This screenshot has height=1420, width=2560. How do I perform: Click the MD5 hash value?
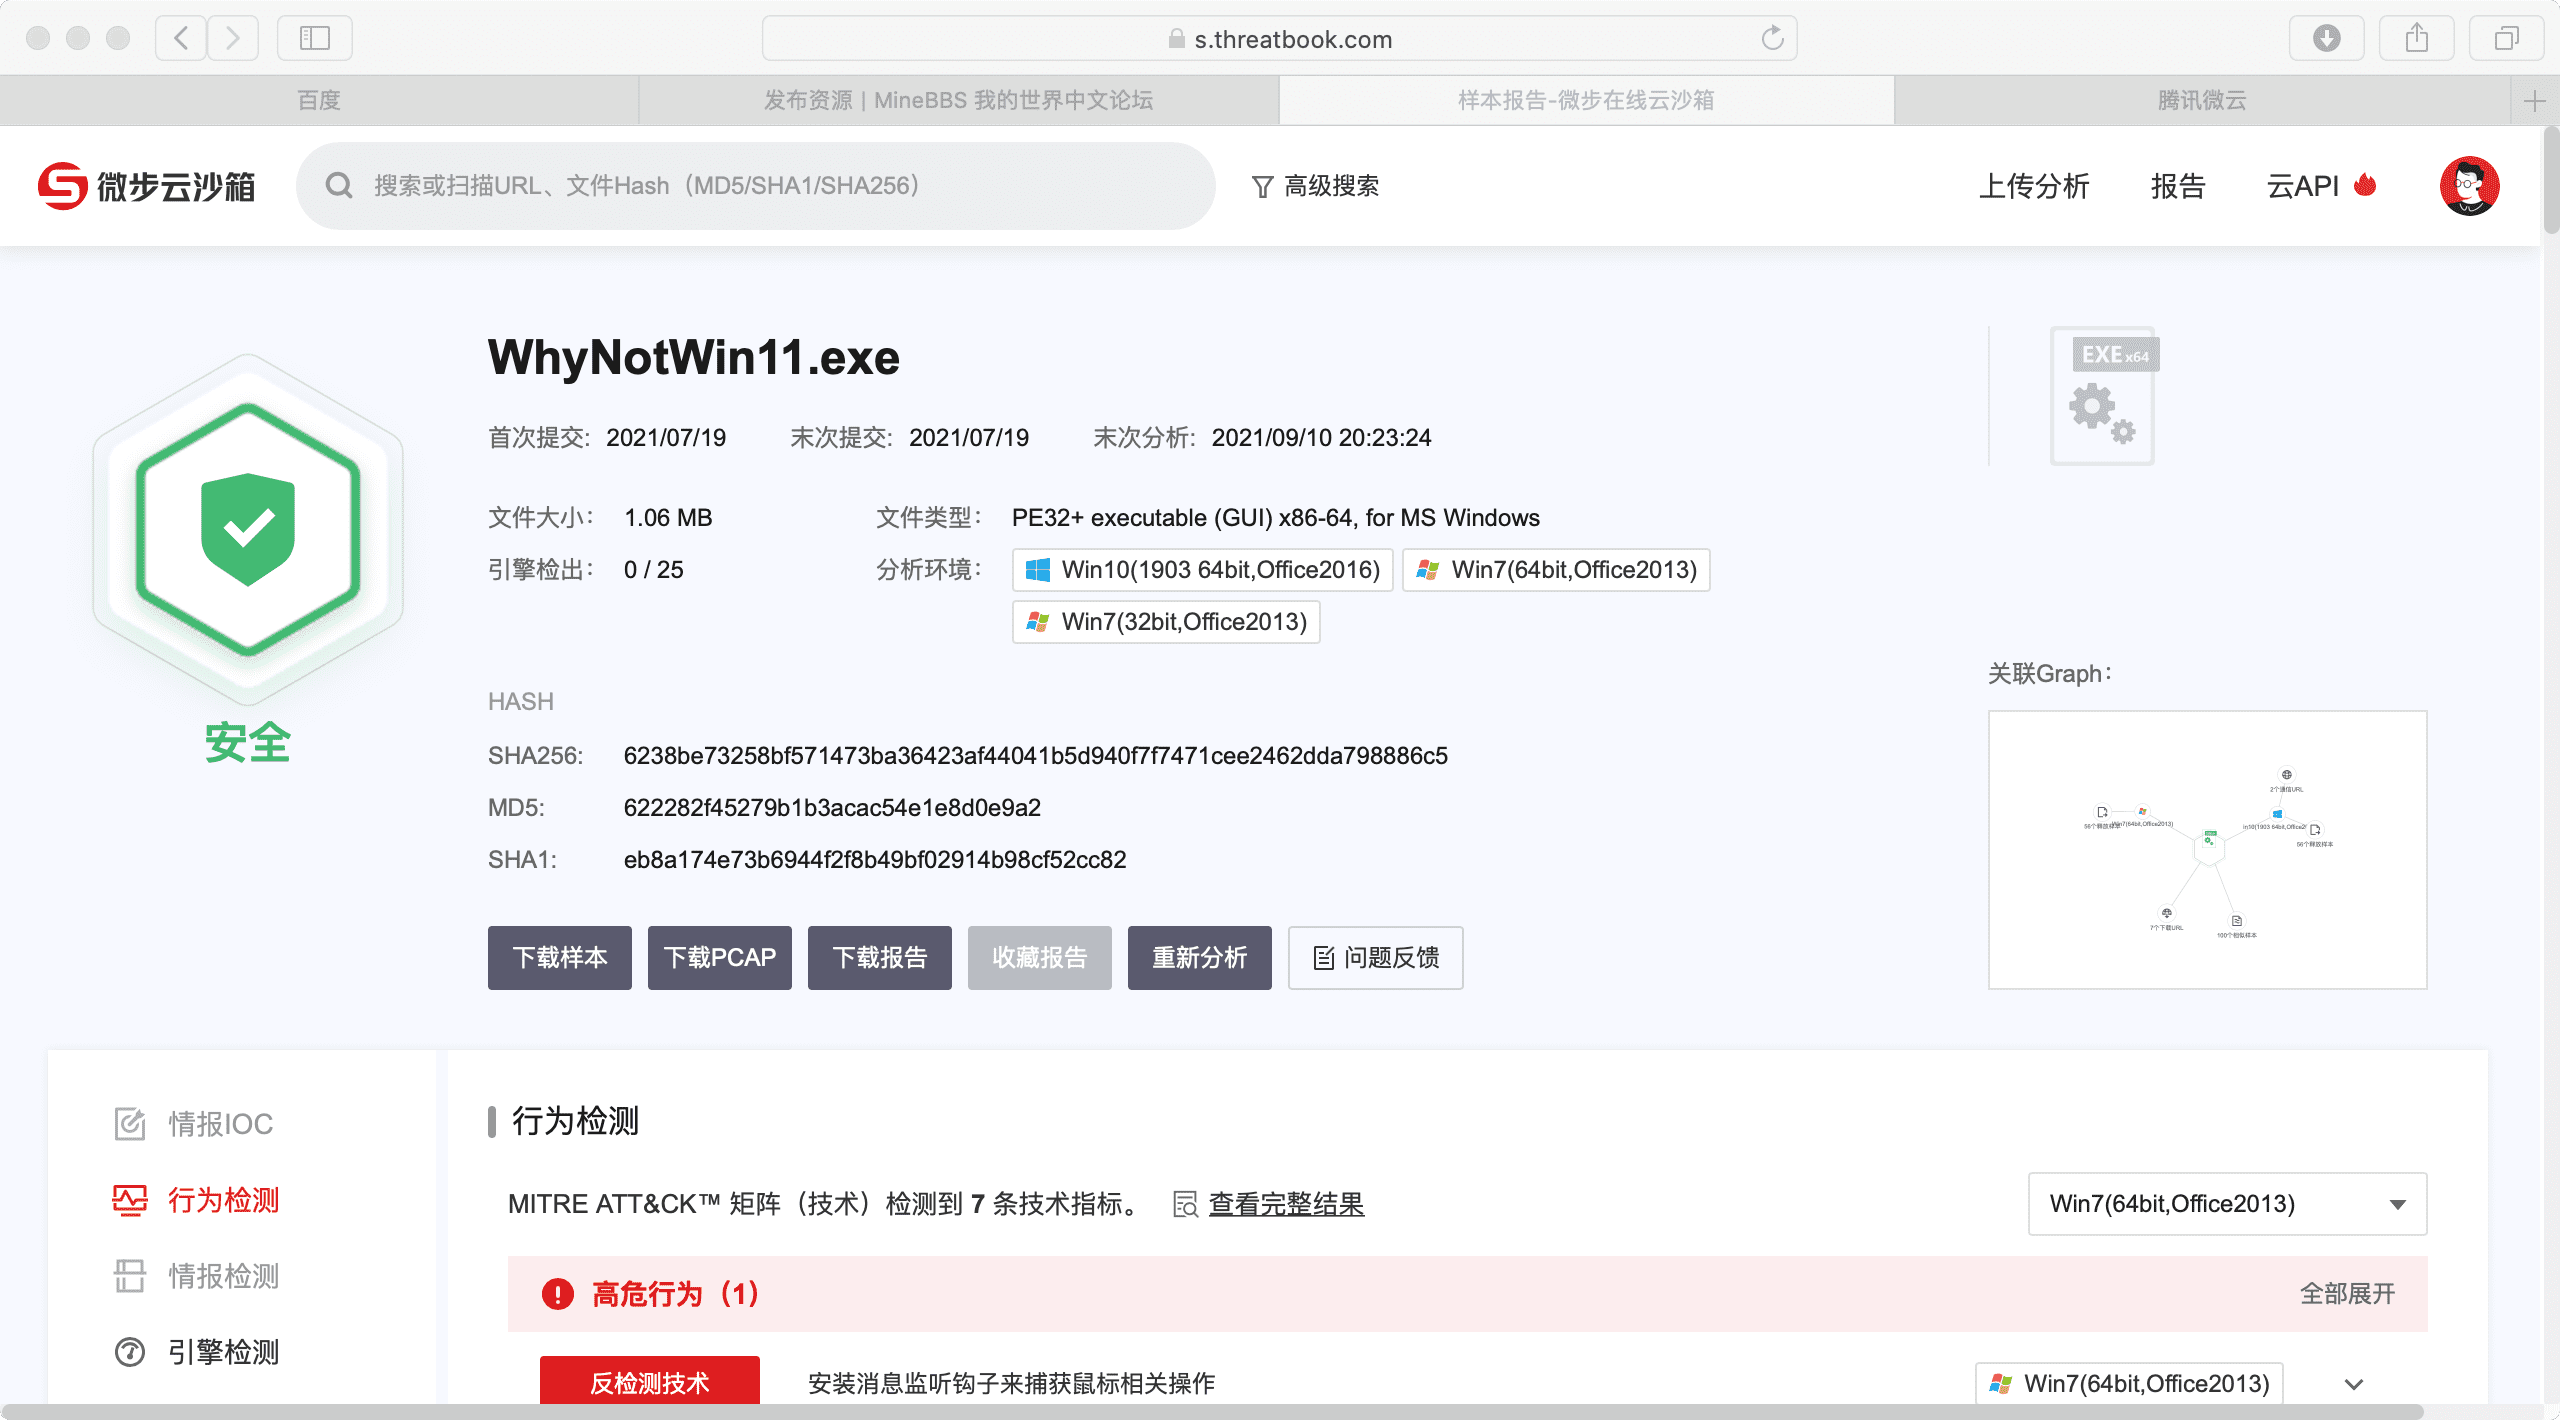(x=832, y=808)
